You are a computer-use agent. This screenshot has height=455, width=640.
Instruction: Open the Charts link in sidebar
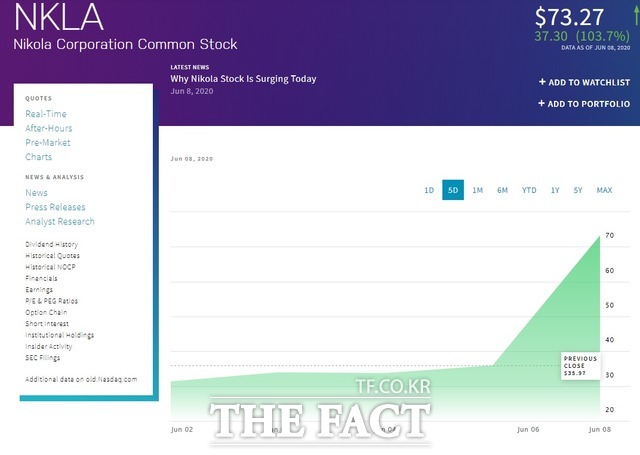click(39, 157)
